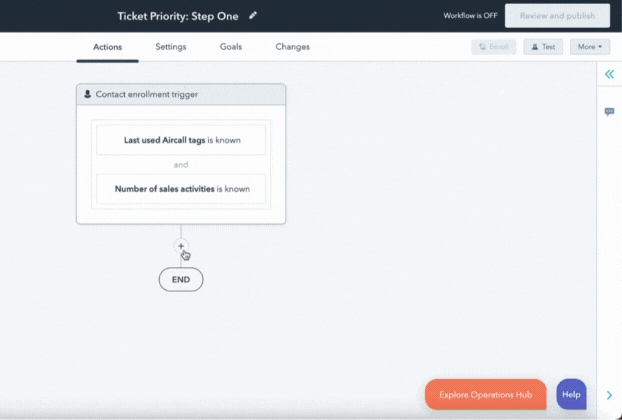The image size is (622, 420).
Task: Select the Last used Aircall tags filter
Action: 181,141
